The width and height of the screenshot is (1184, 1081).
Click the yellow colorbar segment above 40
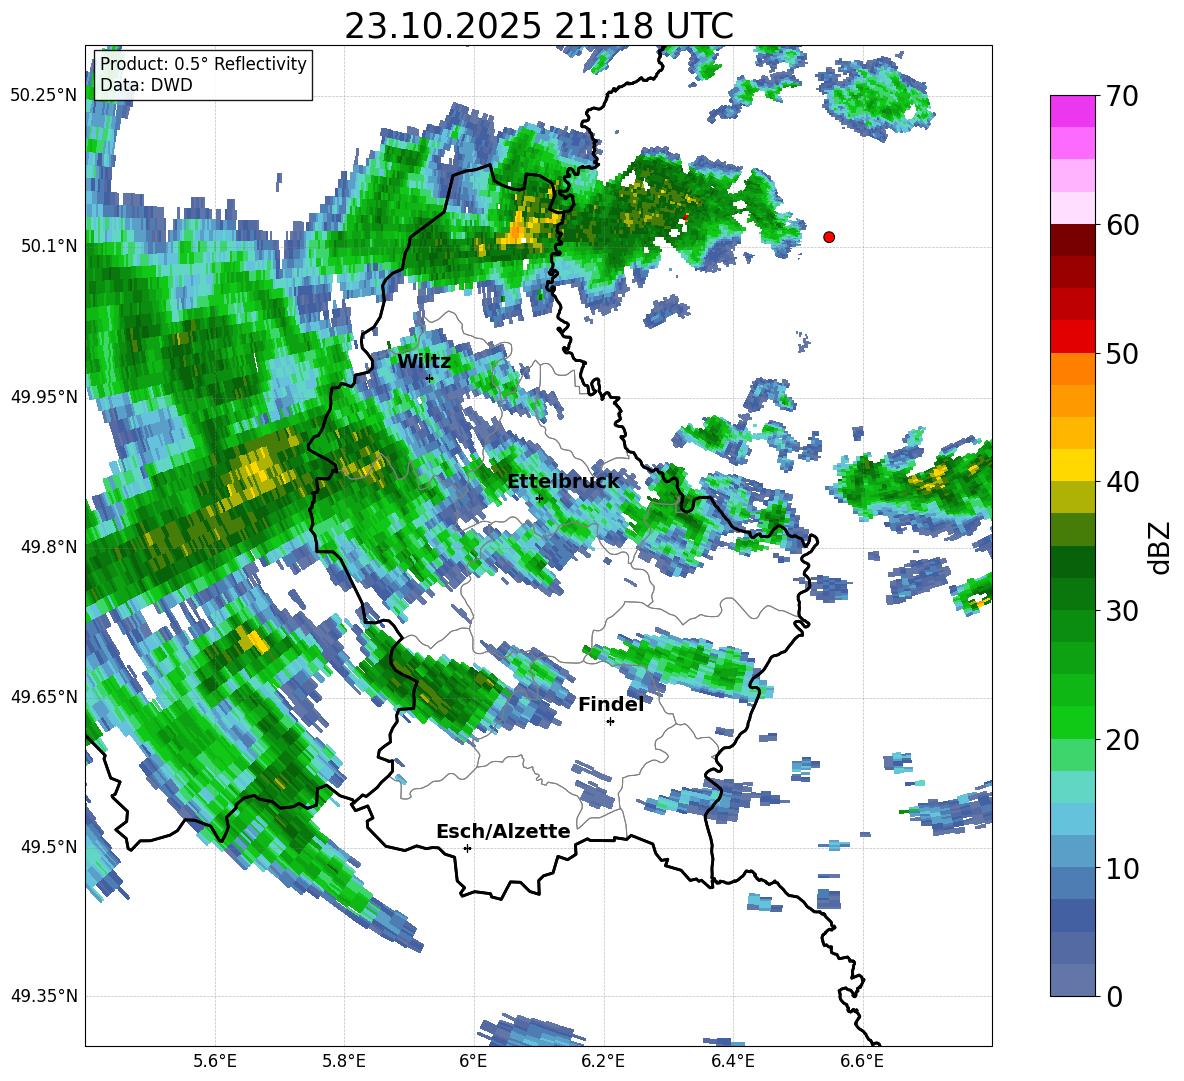[x=1072, y=465]
